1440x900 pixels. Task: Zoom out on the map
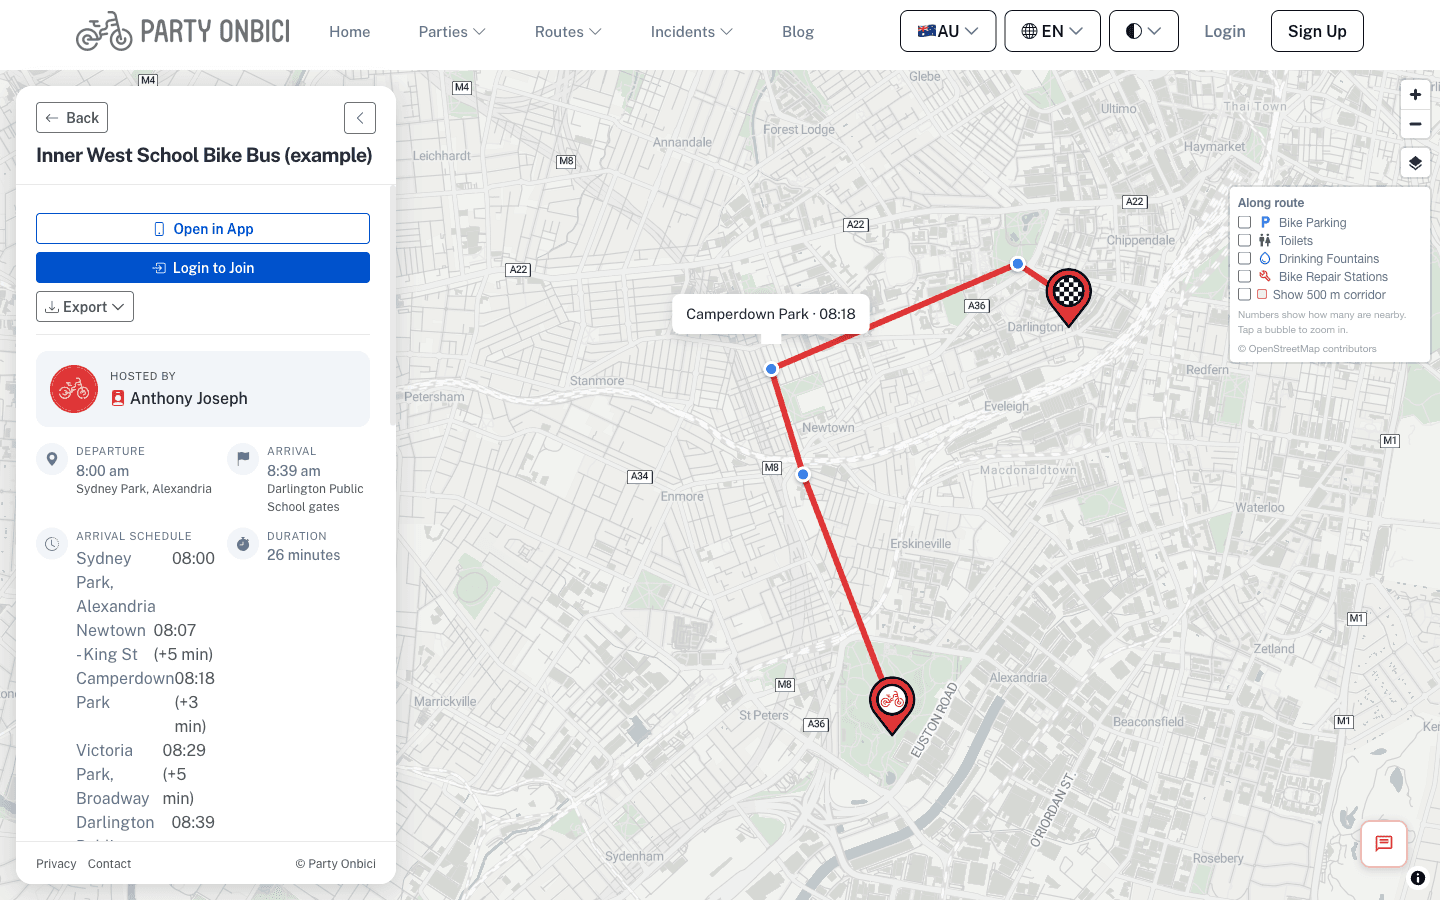click(1415, 124)
